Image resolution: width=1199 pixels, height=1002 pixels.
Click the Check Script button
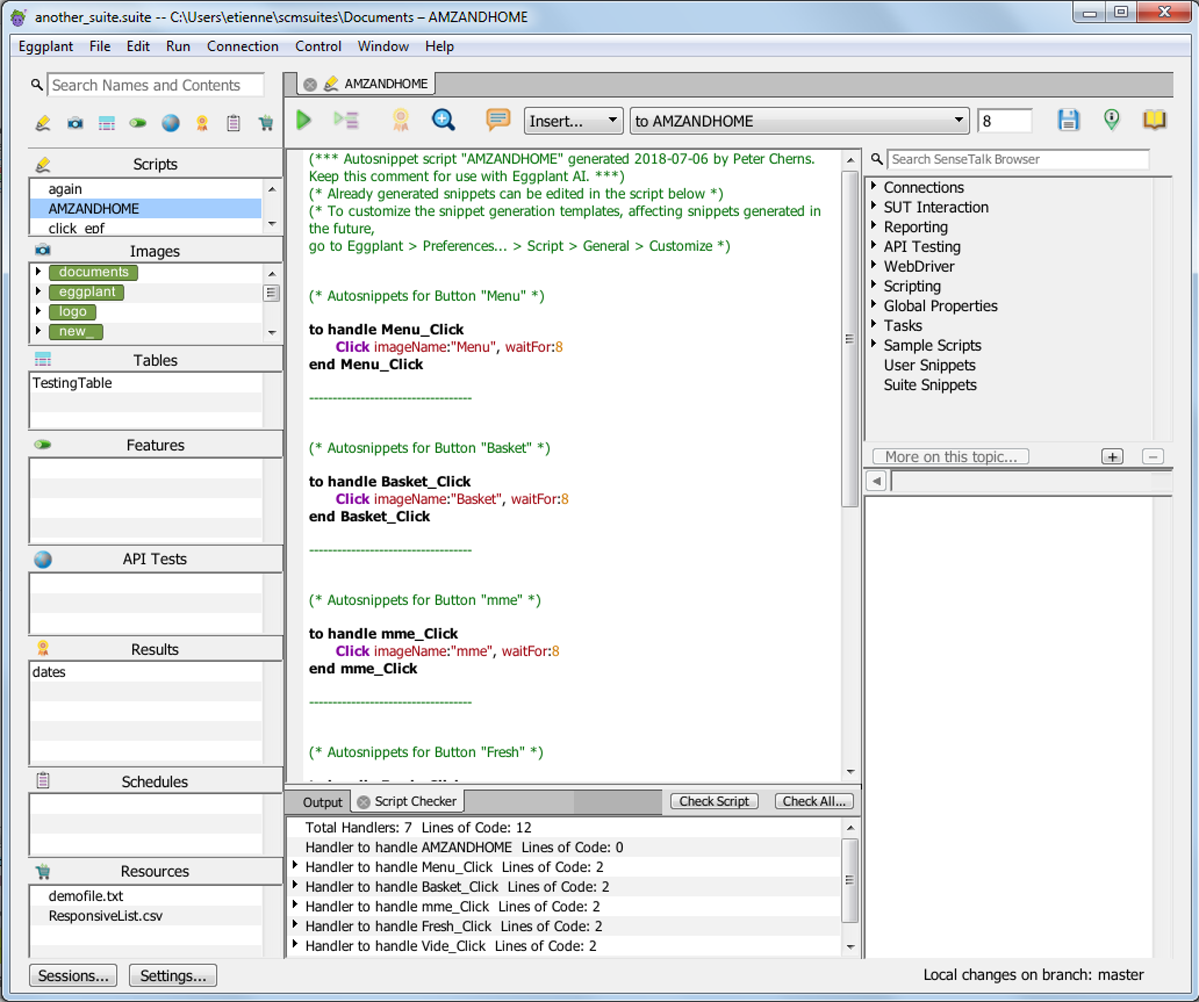713,801
